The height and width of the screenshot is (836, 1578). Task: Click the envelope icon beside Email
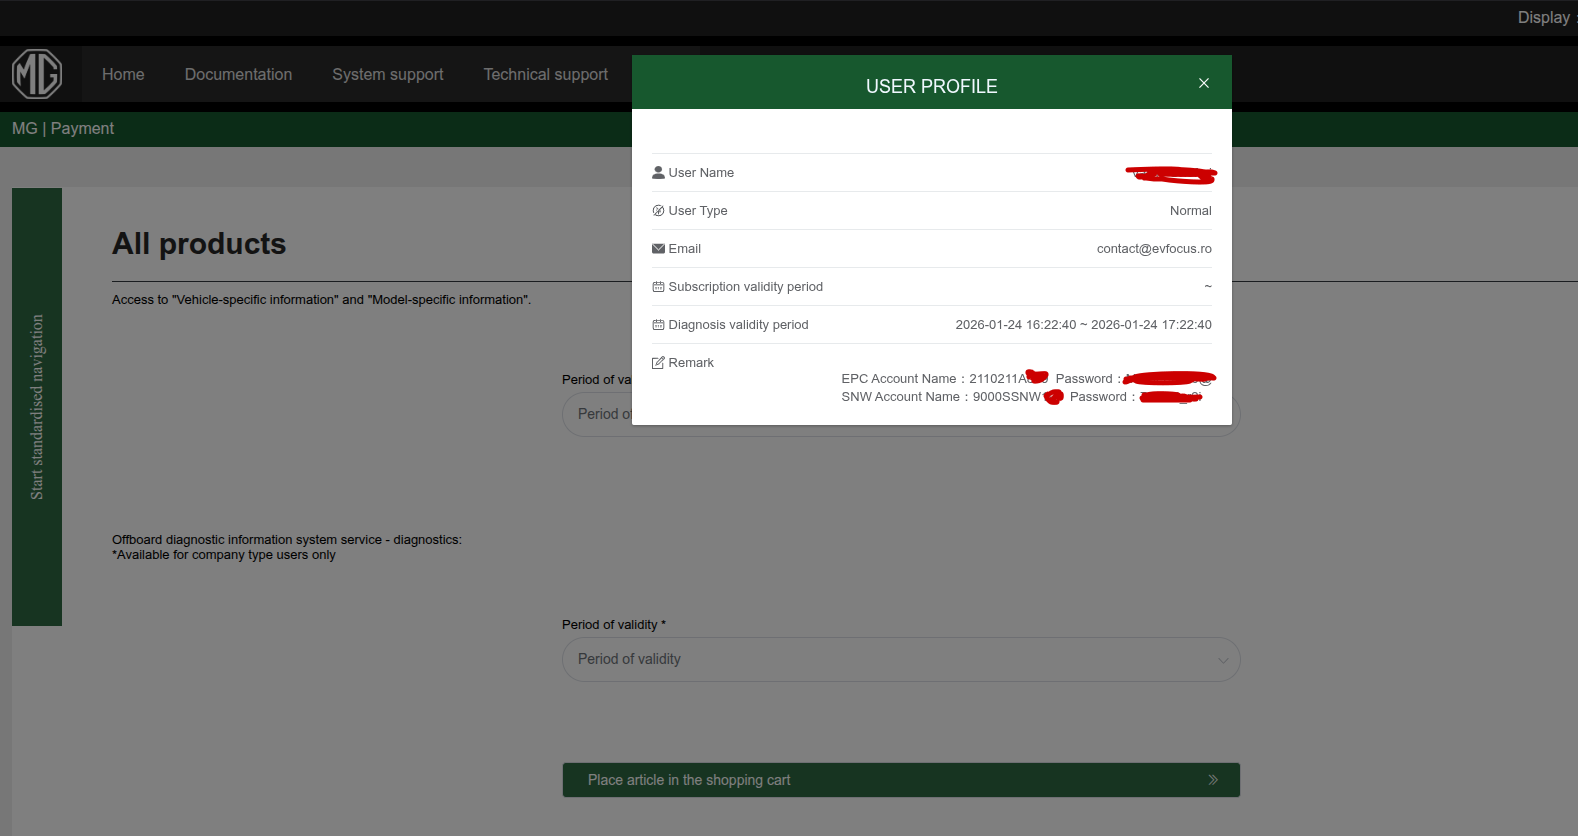click(x=658, y=249)
